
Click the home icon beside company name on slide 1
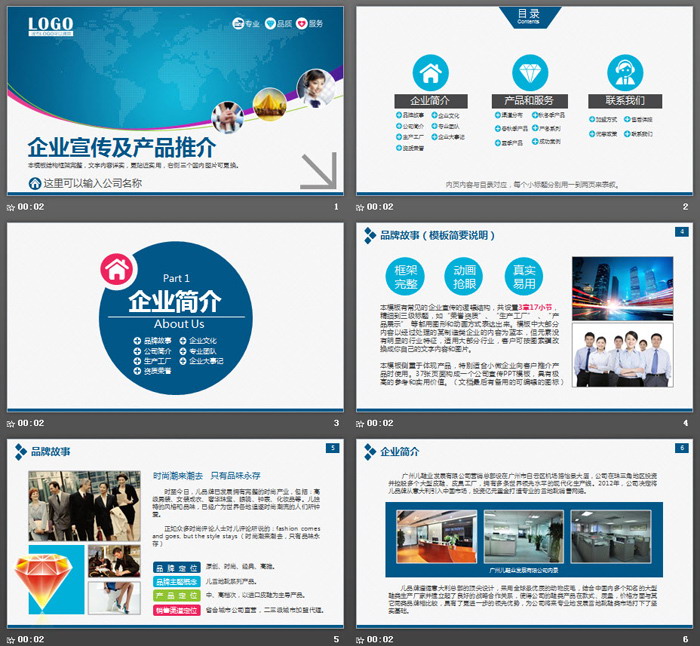point(35,183)
